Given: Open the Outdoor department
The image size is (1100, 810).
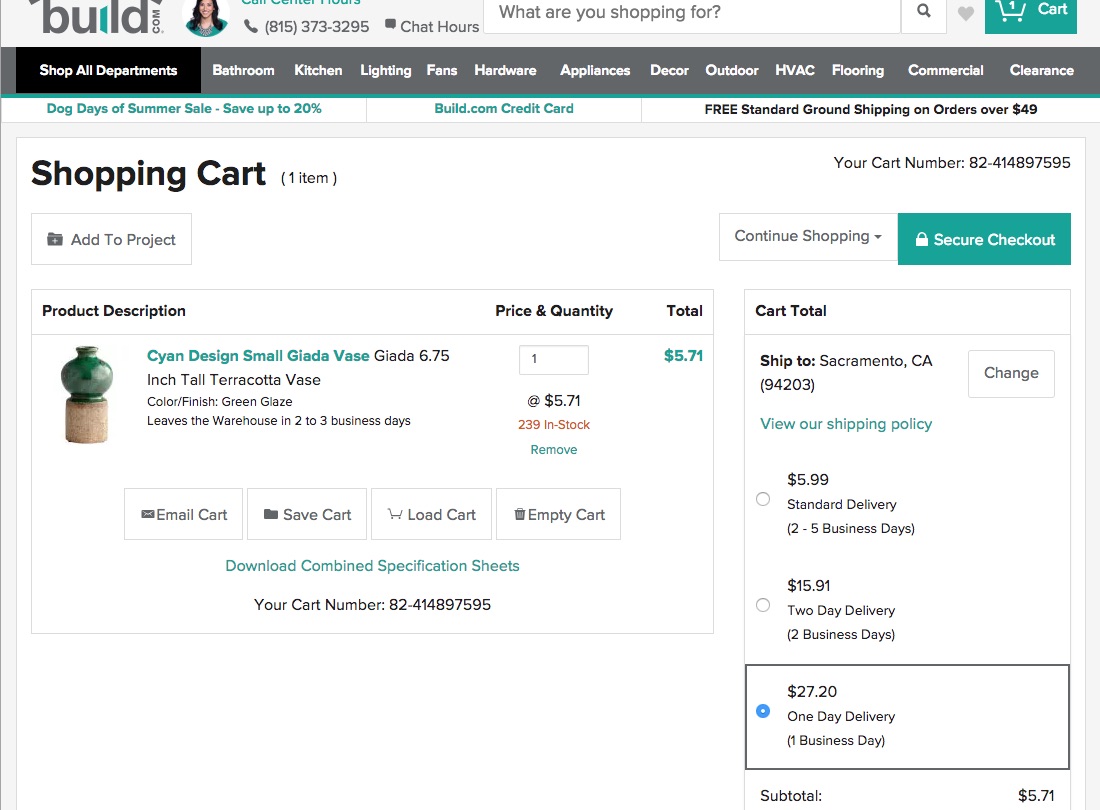Looking at the screenshot, I should tap(732, 70).
